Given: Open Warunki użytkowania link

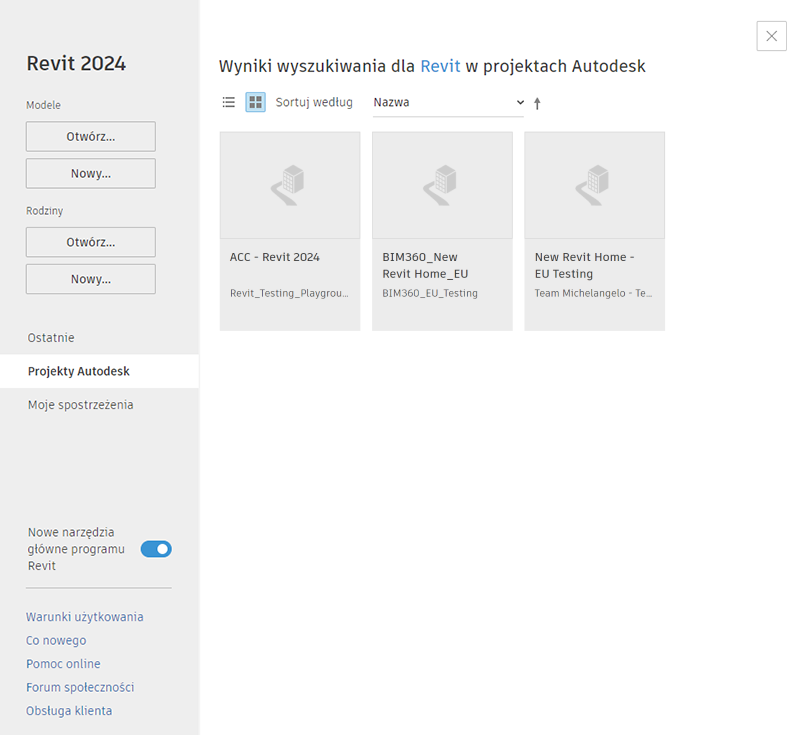Looking at the screenshot, I should point(85,617).
